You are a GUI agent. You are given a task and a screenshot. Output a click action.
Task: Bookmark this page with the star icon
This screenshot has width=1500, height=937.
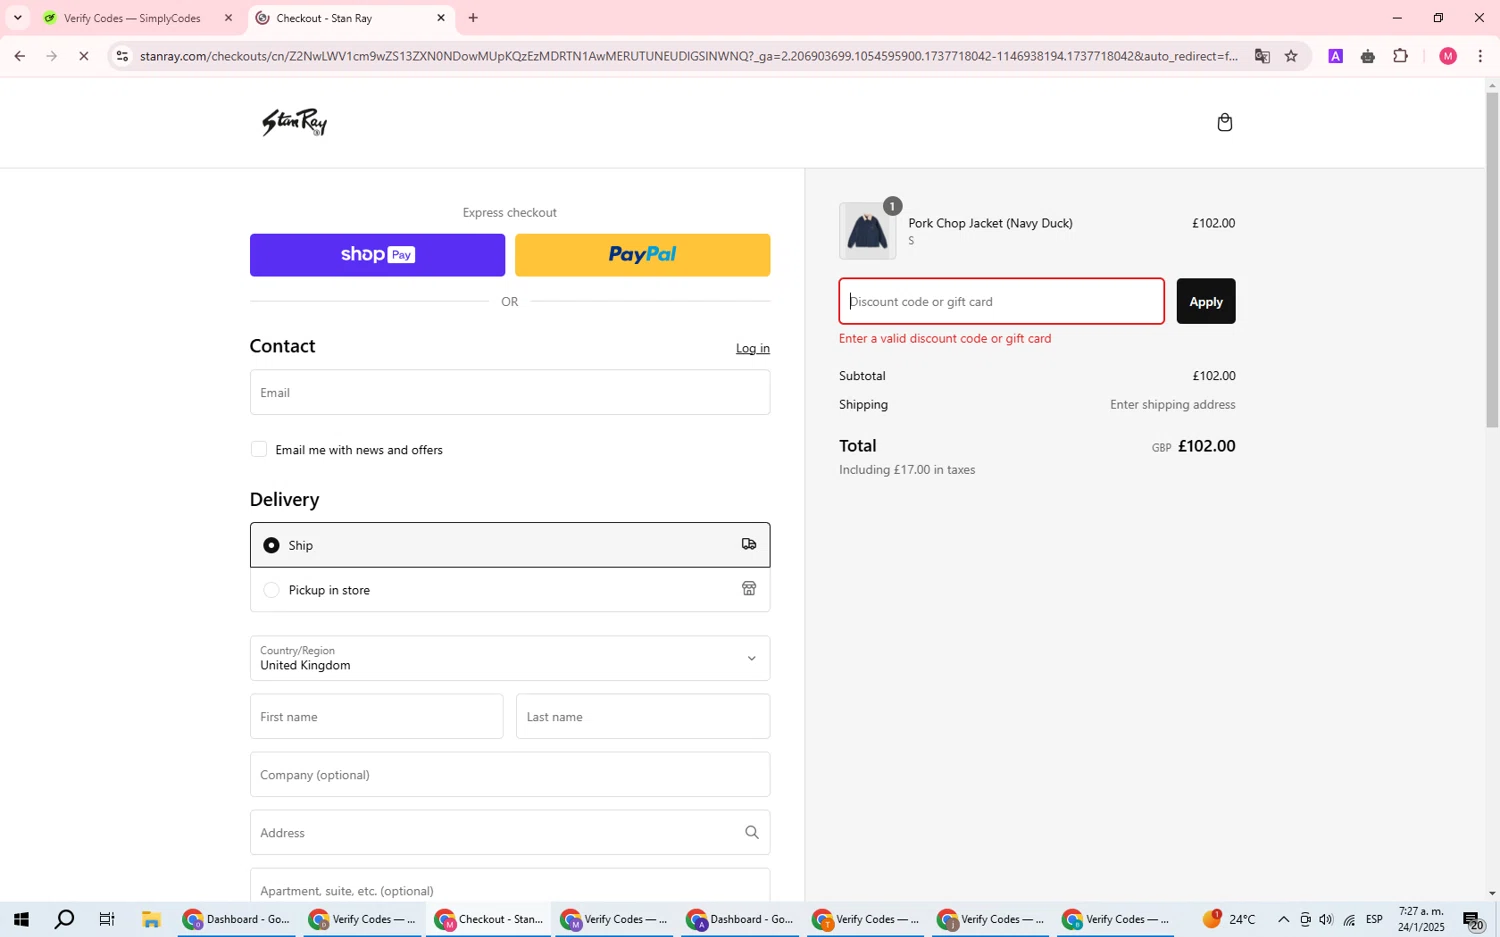pyautogui.click(x=1291, y=56)
